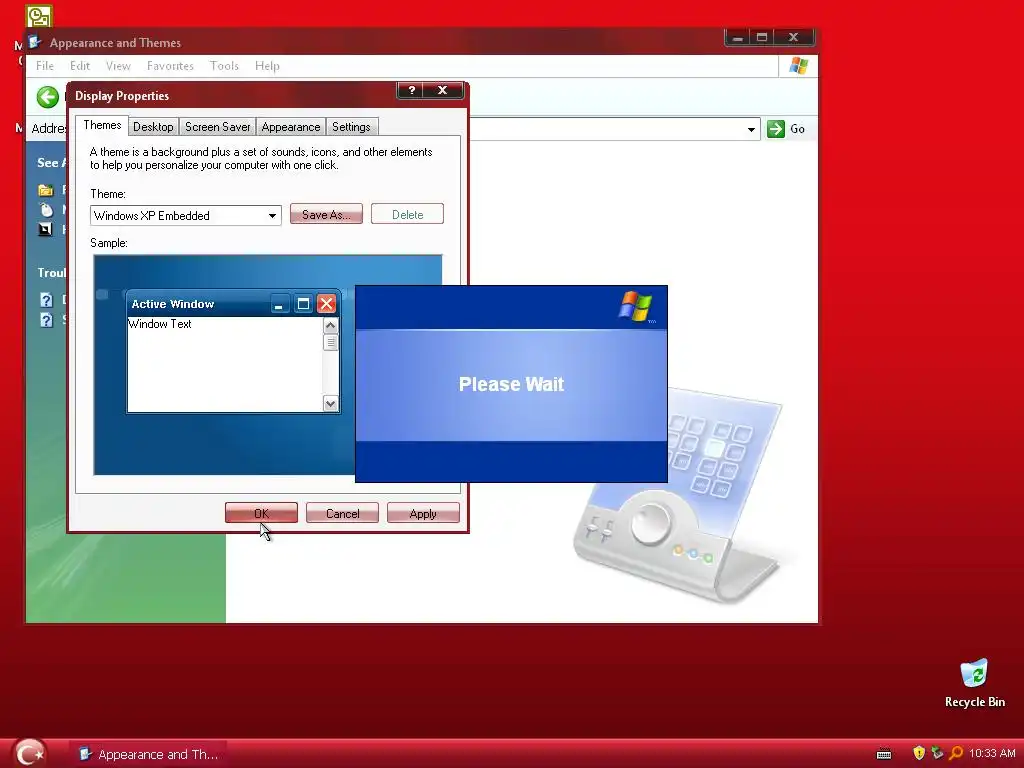Click the green Back arrow in Appearance and Themes

[47, 97]
